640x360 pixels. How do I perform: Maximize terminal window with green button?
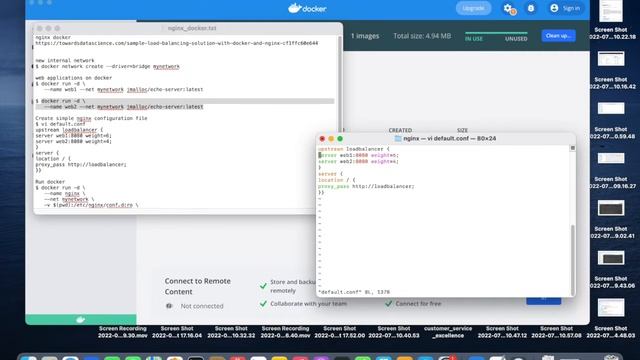point(340,139)
